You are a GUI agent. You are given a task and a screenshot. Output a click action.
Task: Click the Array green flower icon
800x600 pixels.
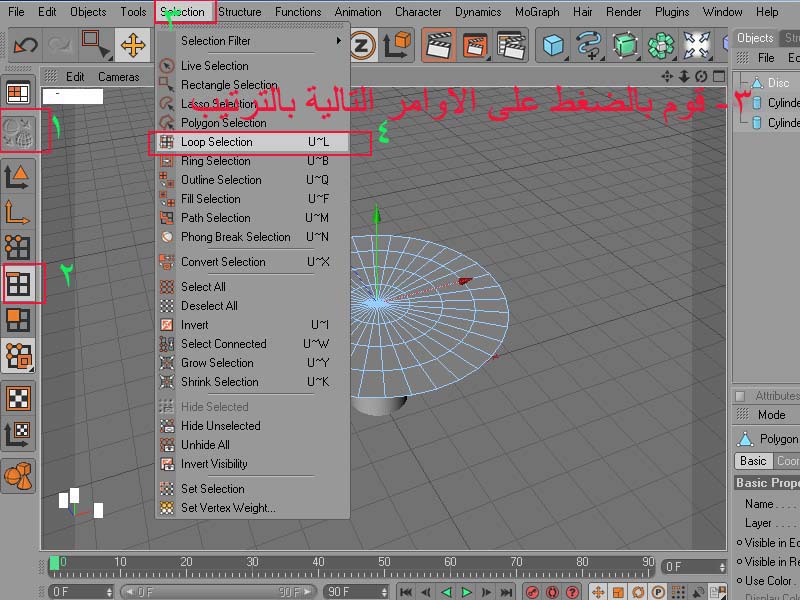click(661, 46)
